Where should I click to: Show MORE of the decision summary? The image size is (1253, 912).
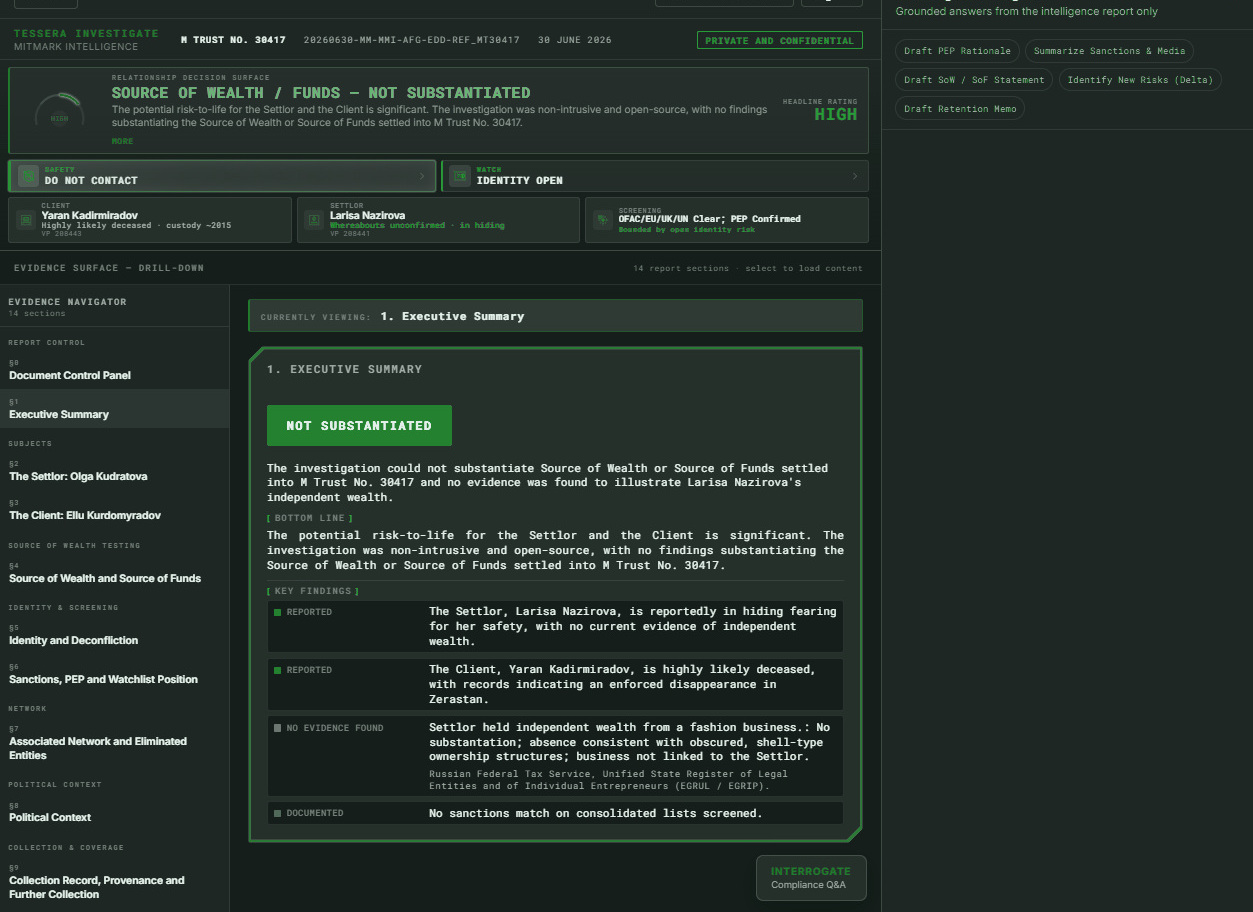[122, 141]
